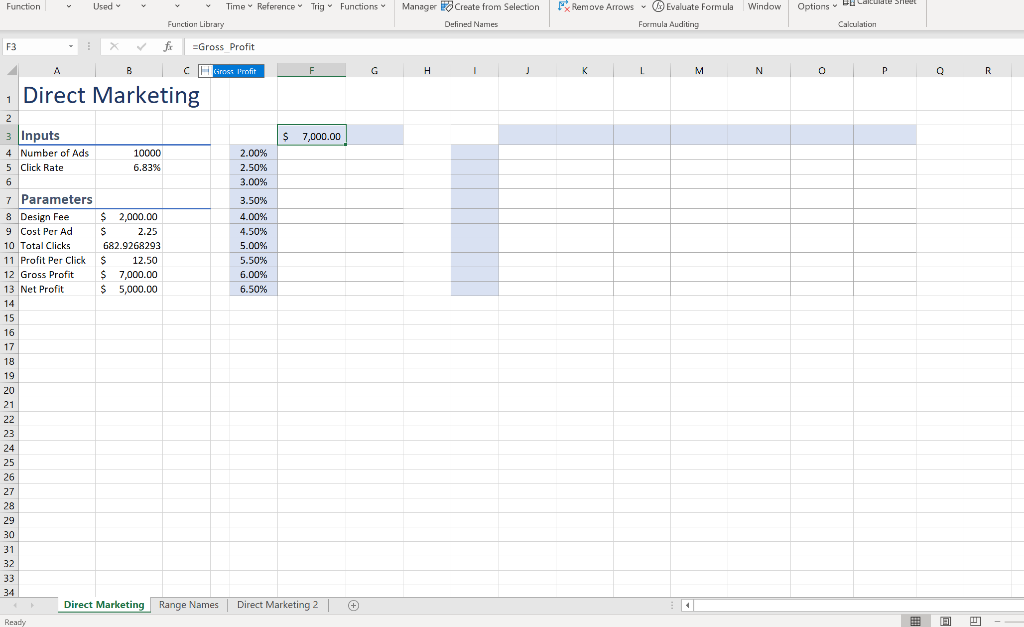This screenshot has height=627, width=1024.
Task: Open the AutoSum dropdown arrow
Action: point(69,7)
